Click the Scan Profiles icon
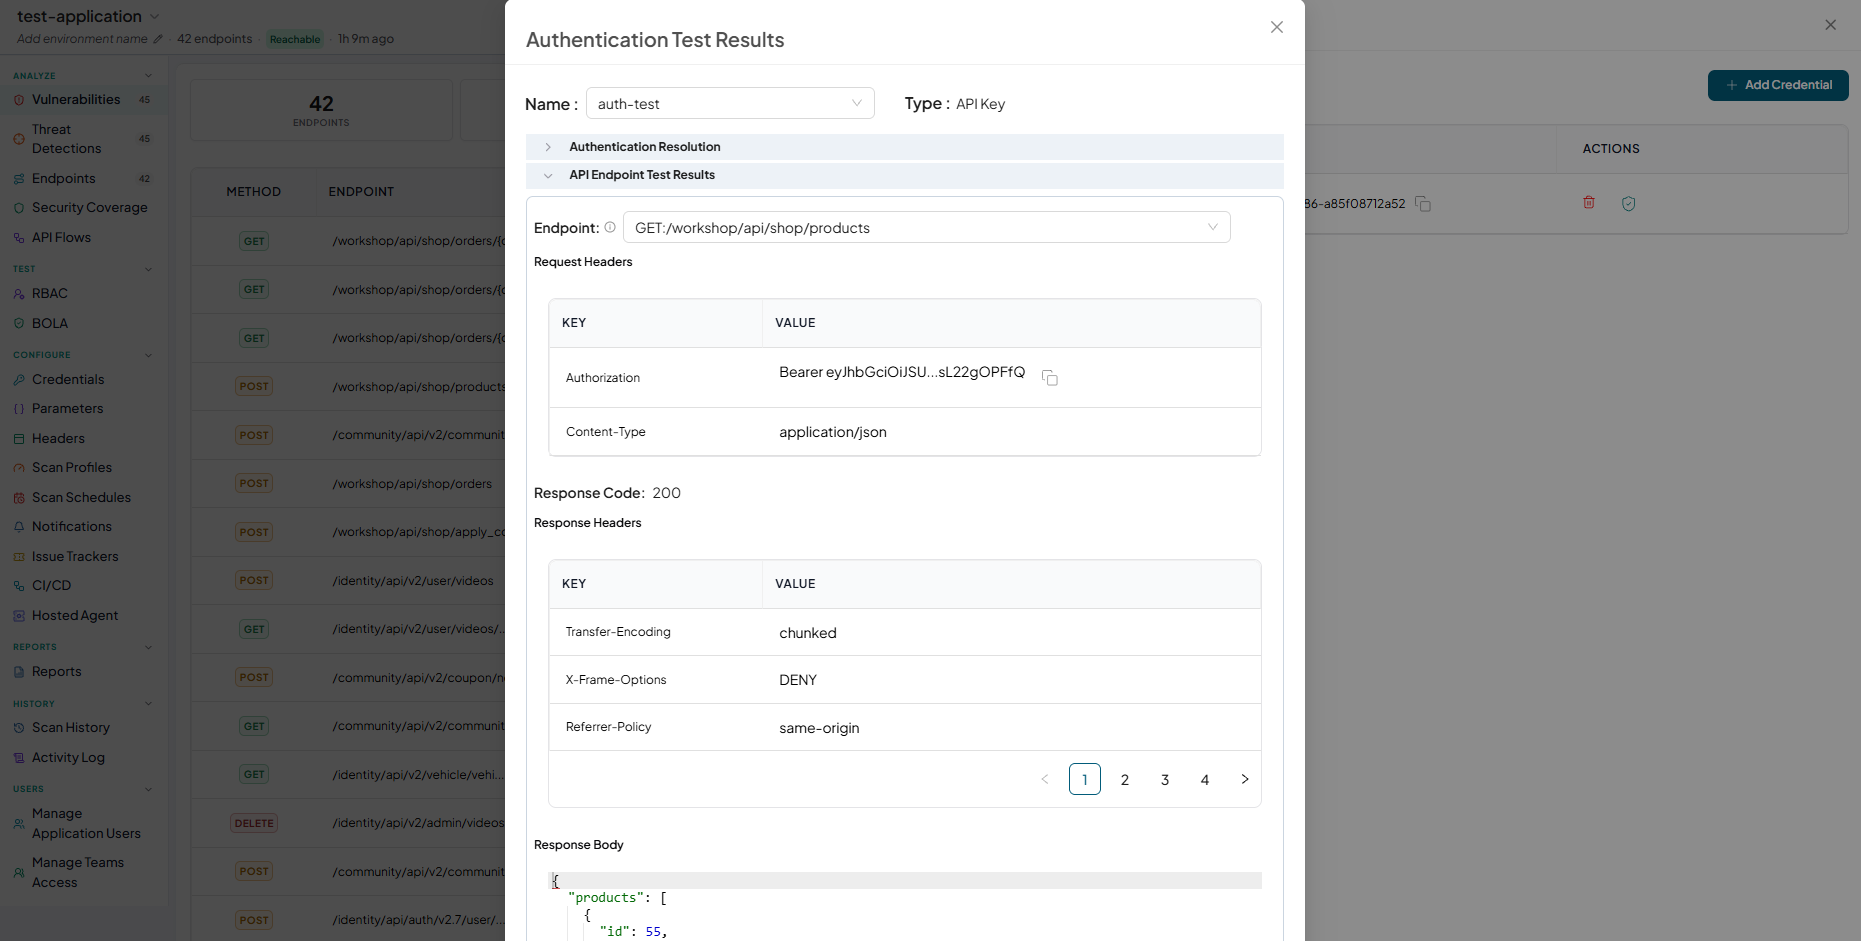 point(19,467)
